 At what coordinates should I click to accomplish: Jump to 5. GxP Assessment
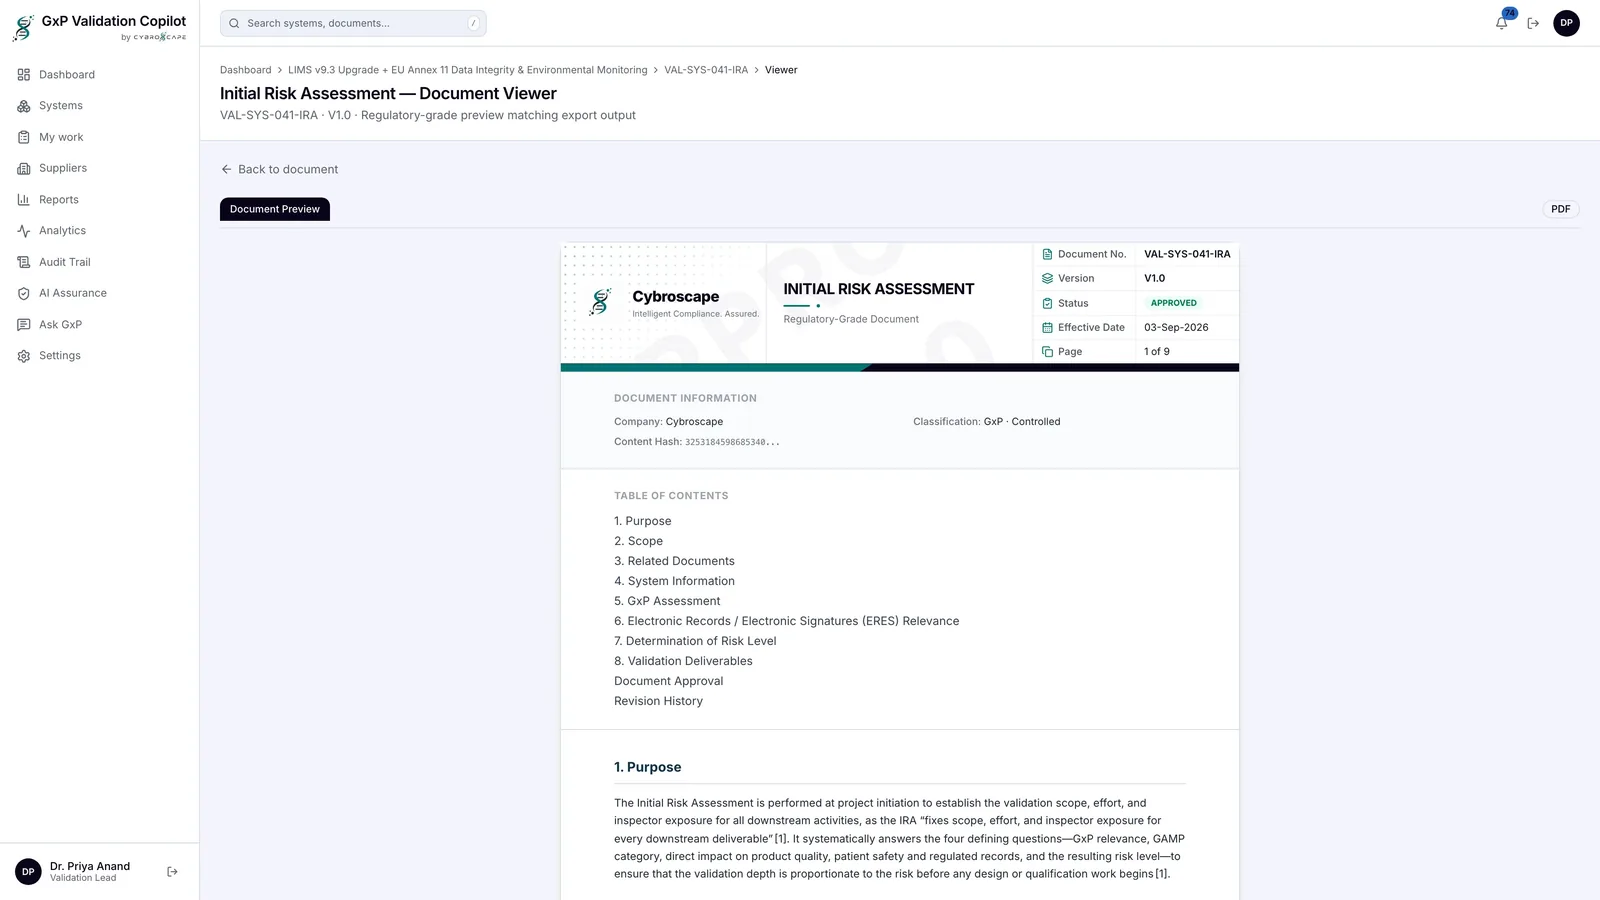667,601
